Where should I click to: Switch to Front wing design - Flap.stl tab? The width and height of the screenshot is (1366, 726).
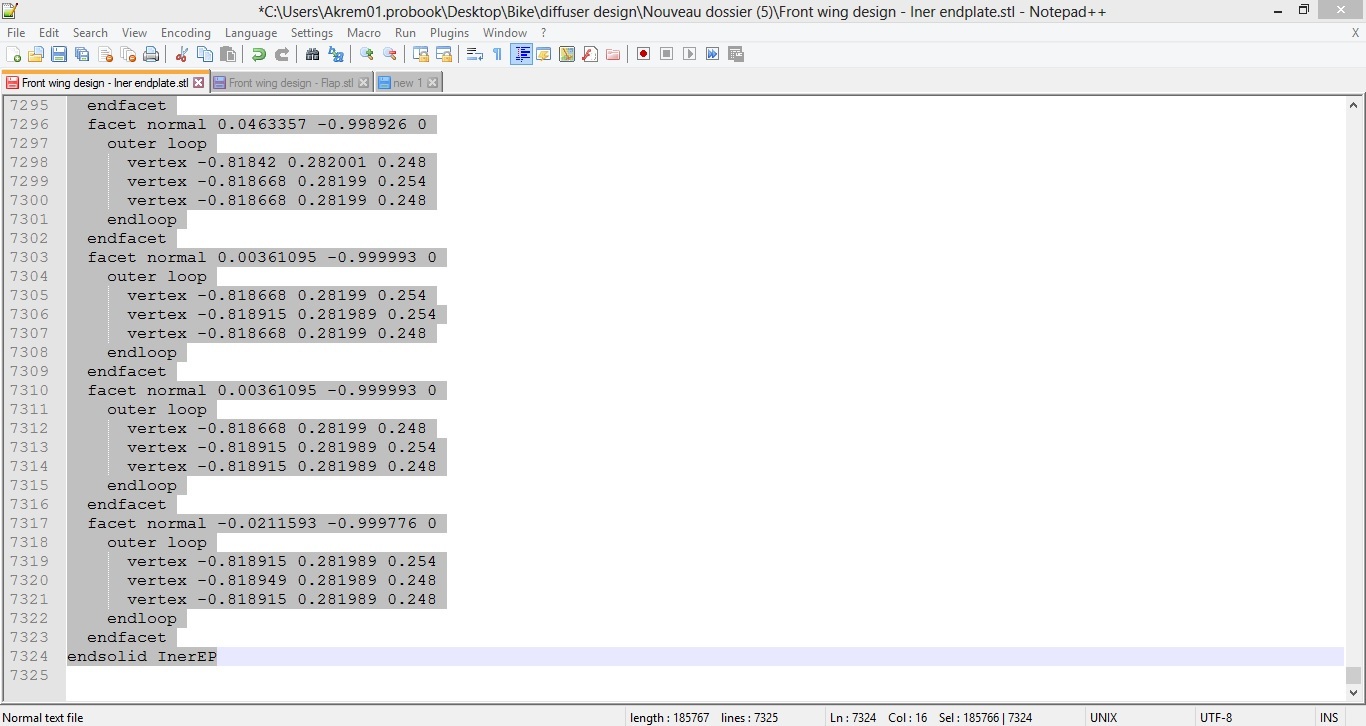click(x=291, y=83)
